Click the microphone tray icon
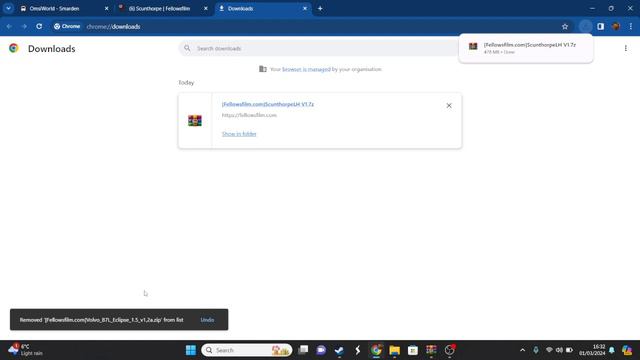This screenshot has height=360, width=640. [x=536, y=350]
